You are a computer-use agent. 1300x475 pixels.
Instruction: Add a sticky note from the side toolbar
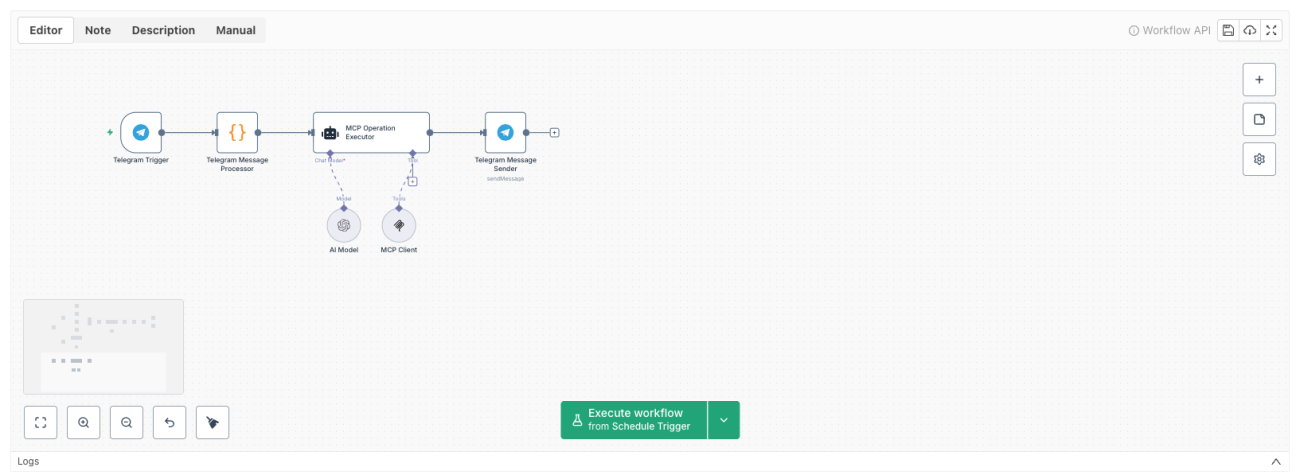[1259, 119]
